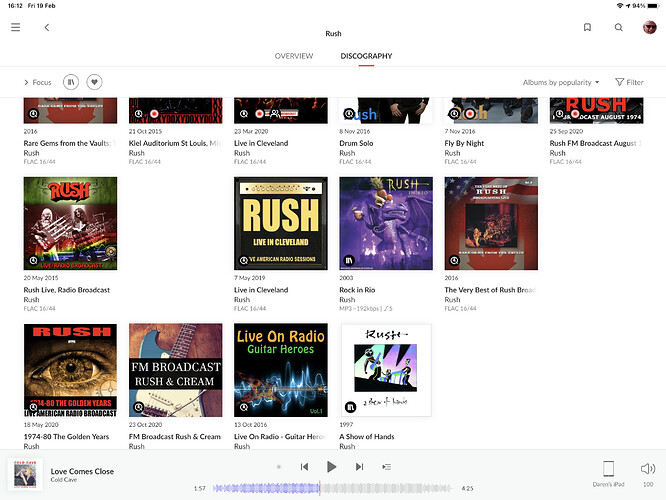Open the bookmarks icon
666x500 pixels.
587,27
